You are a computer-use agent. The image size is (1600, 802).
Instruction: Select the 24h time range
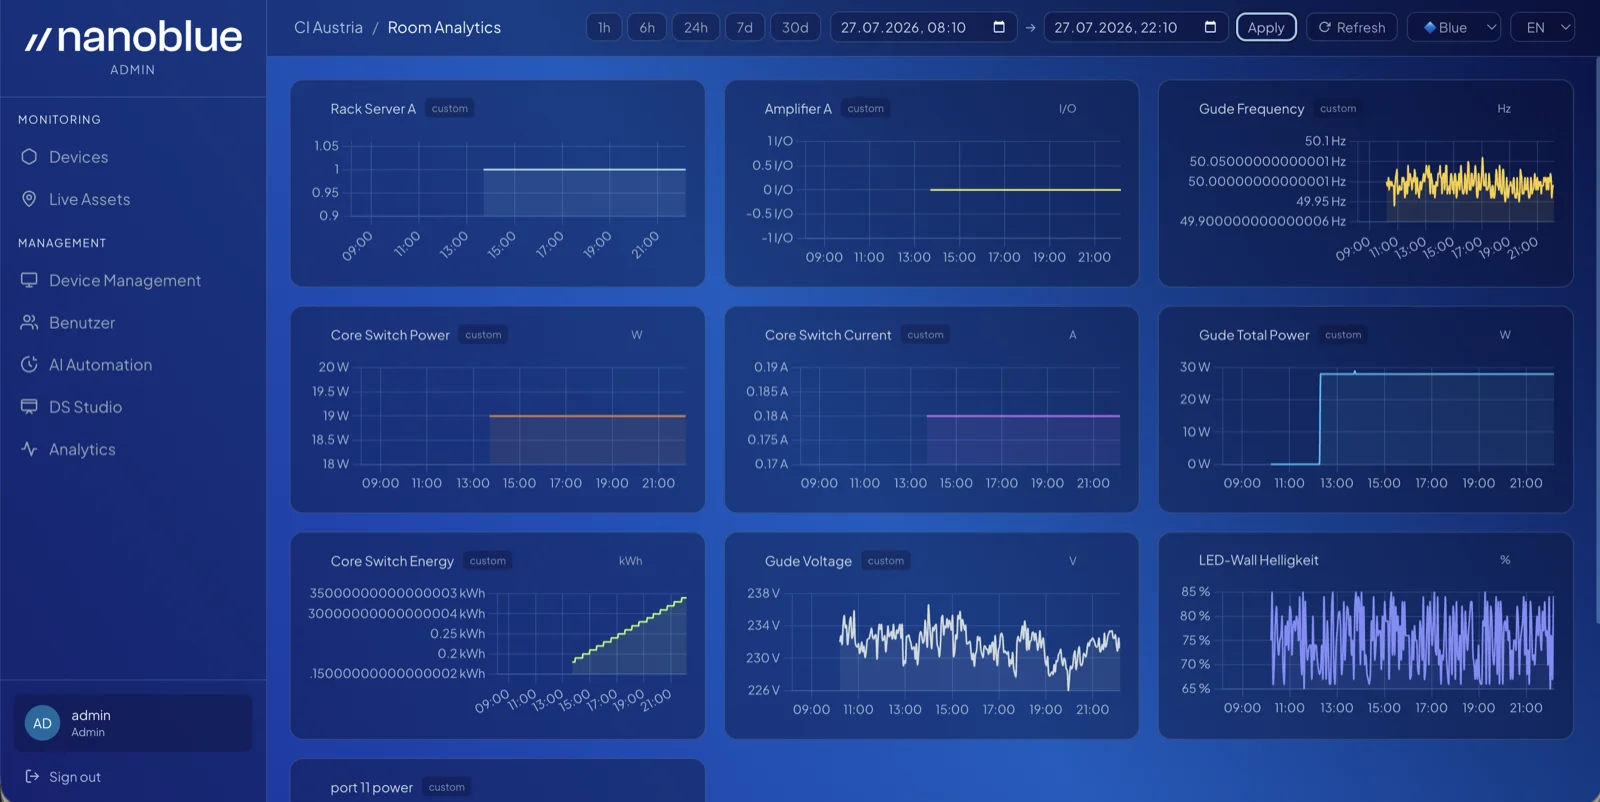[696, 27]
